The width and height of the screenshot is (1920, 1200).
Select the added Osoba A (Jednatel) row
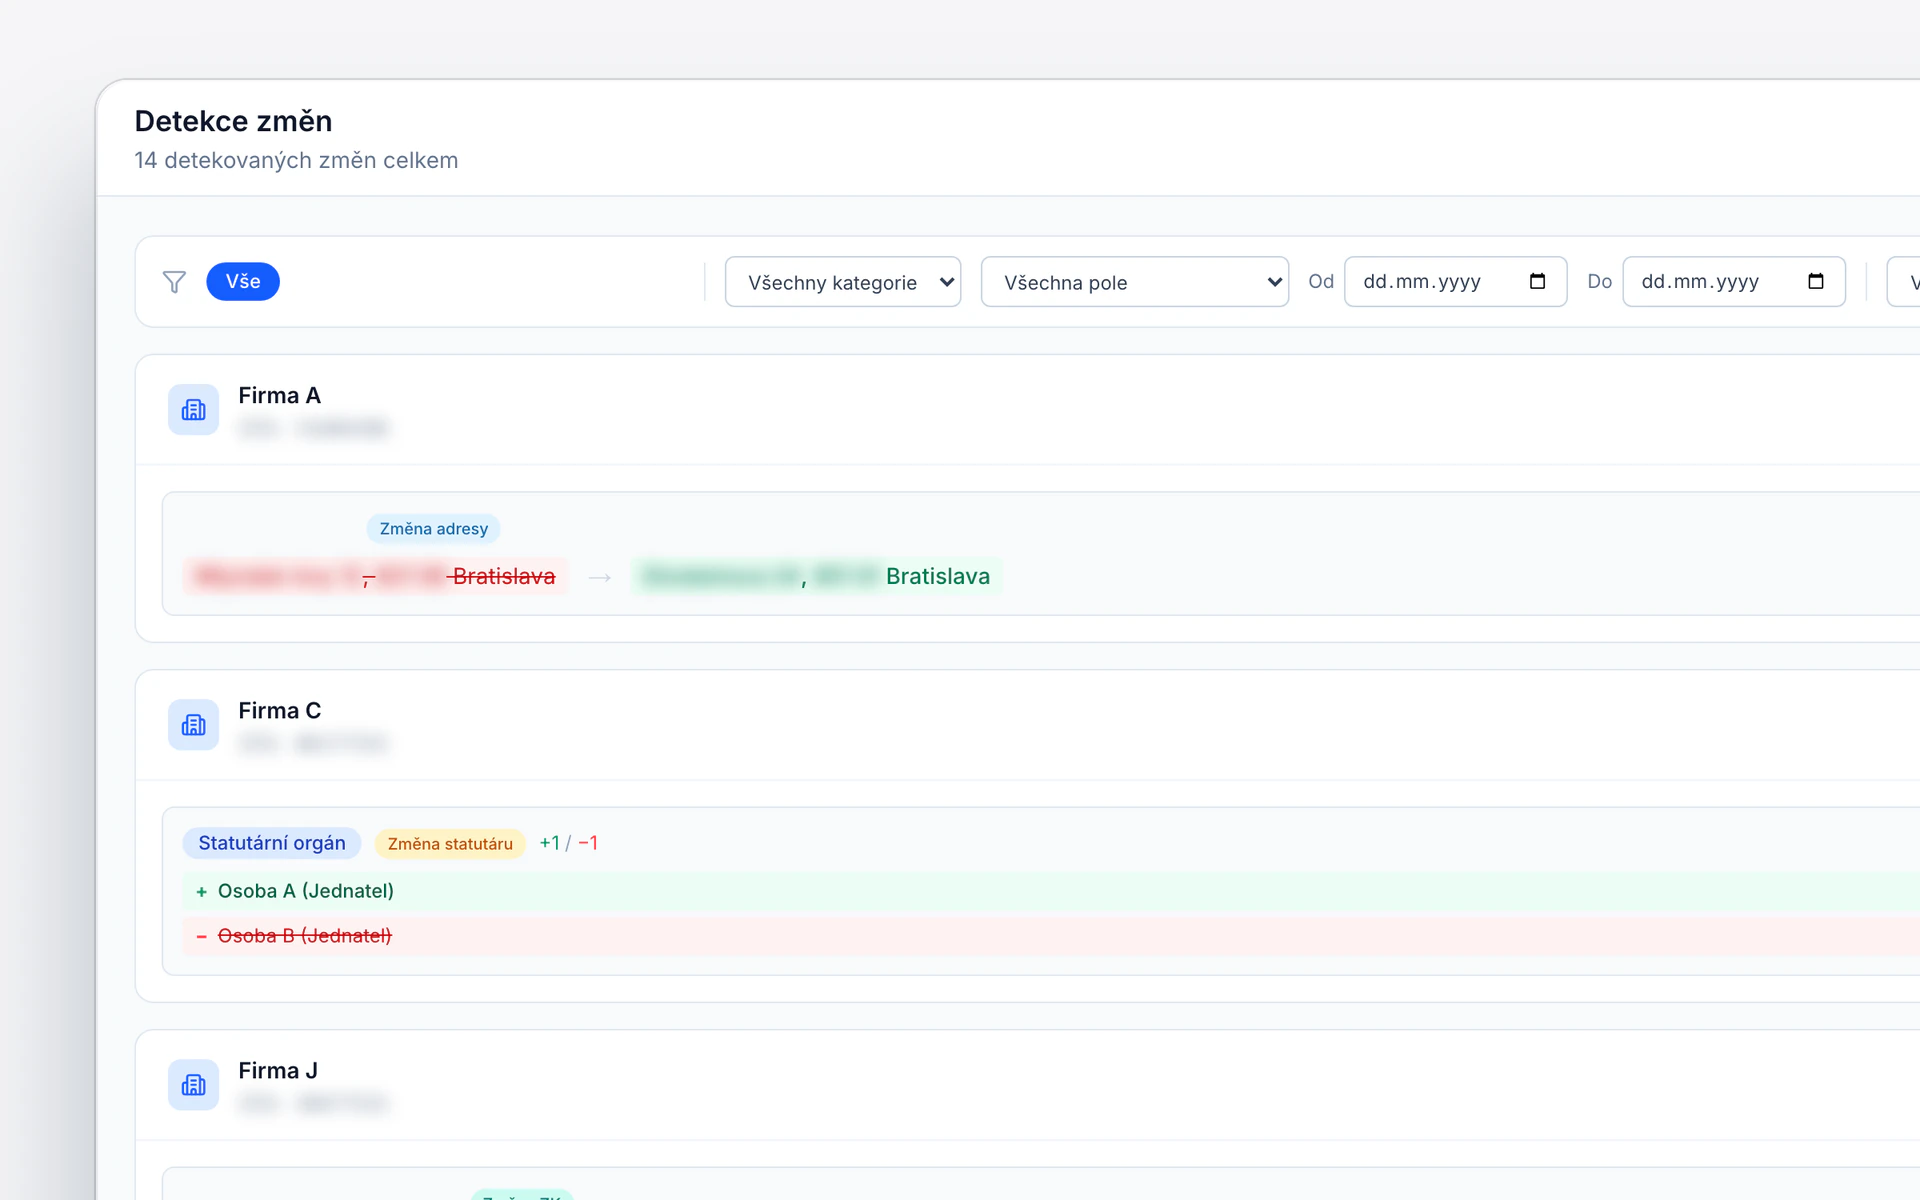tap(1050, 891)
